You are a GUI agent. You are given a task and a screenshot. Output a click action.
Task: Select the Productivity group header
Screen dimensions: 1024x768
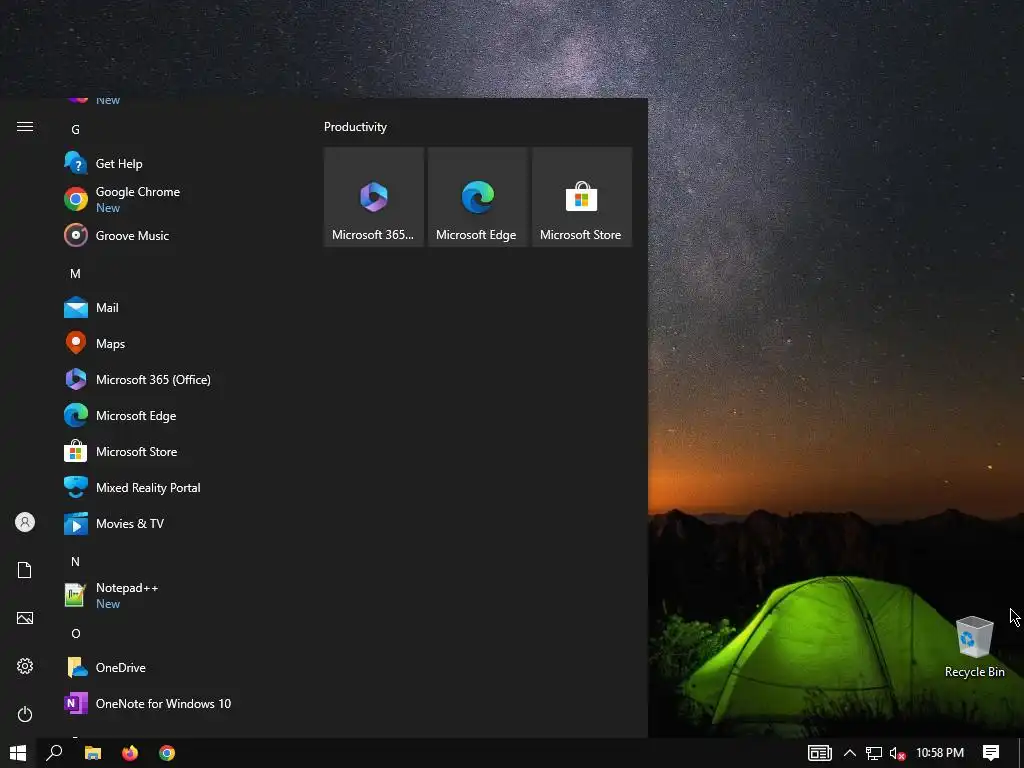[355, 127]
